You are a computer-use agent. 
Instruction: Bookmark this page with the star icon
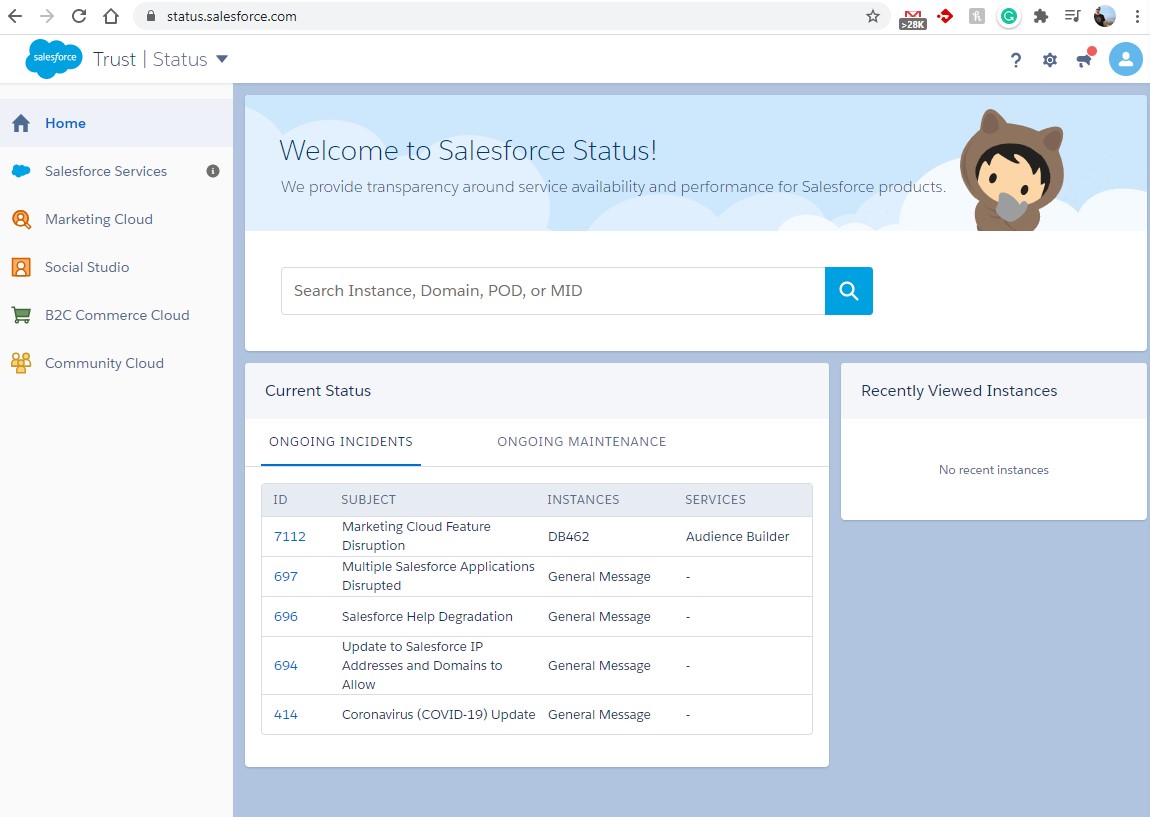tap(873, 16)
